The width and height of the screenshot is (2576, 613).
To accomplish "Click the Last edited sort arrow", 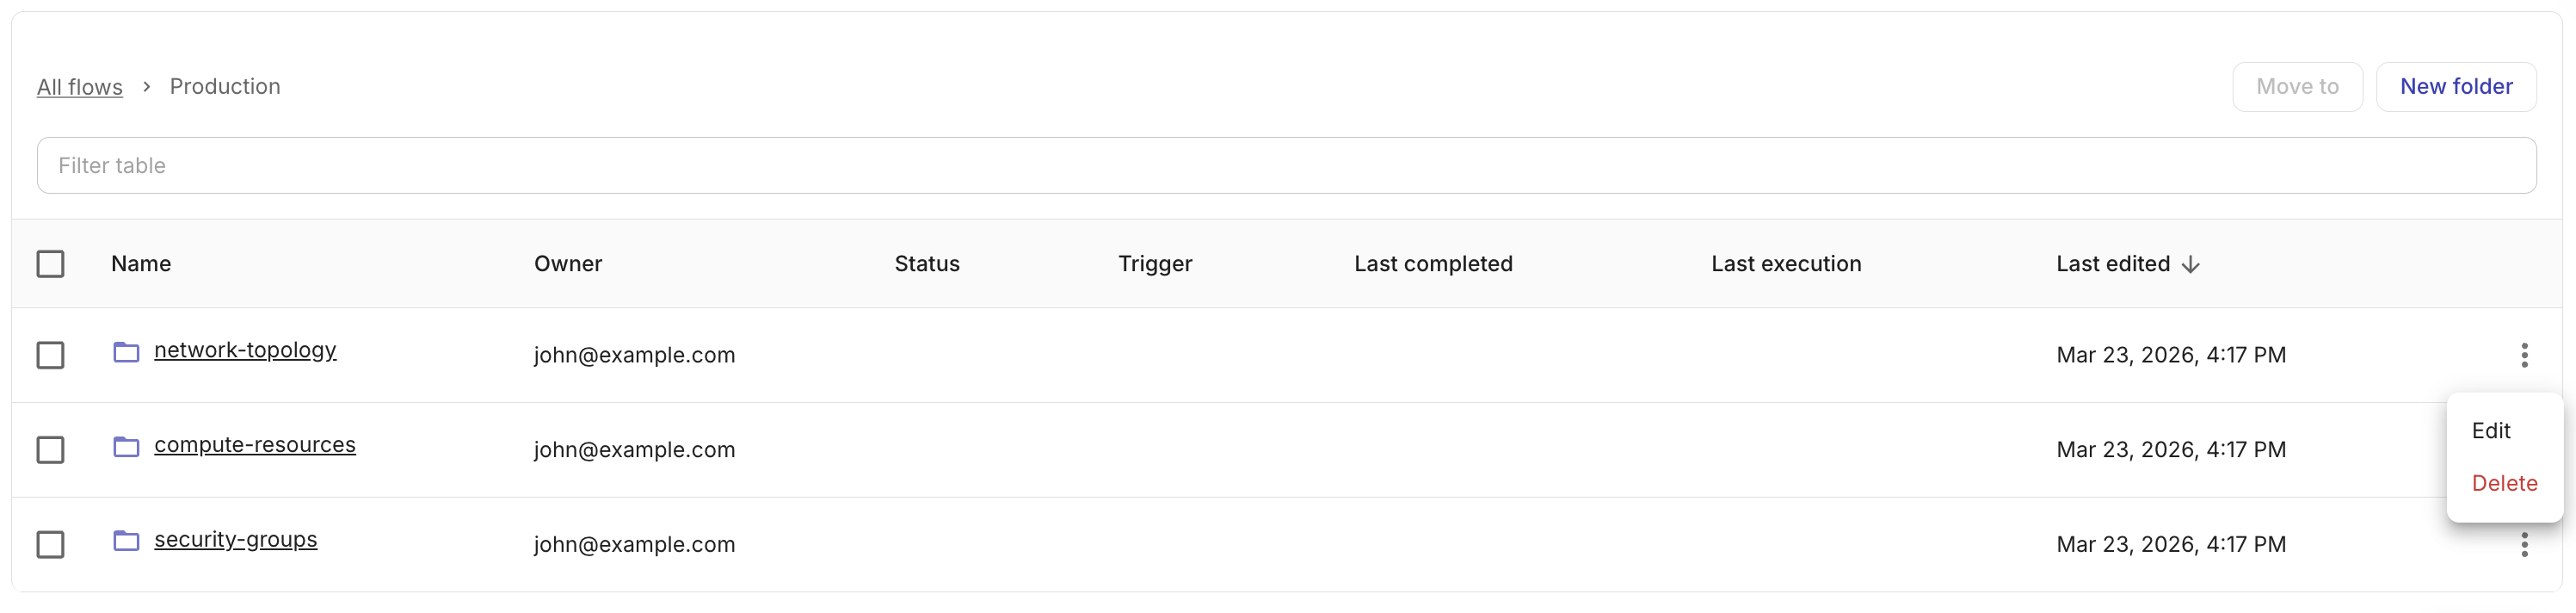I will coord(2190,264).
